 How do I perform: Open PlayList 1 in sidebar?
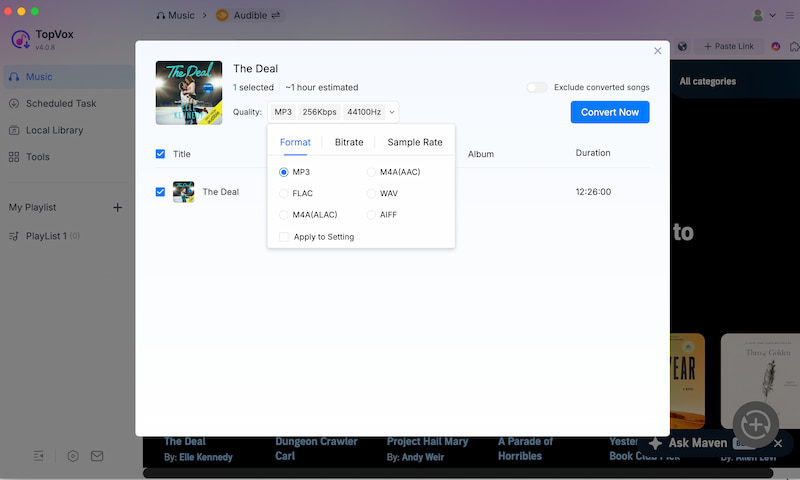(44, 236)
